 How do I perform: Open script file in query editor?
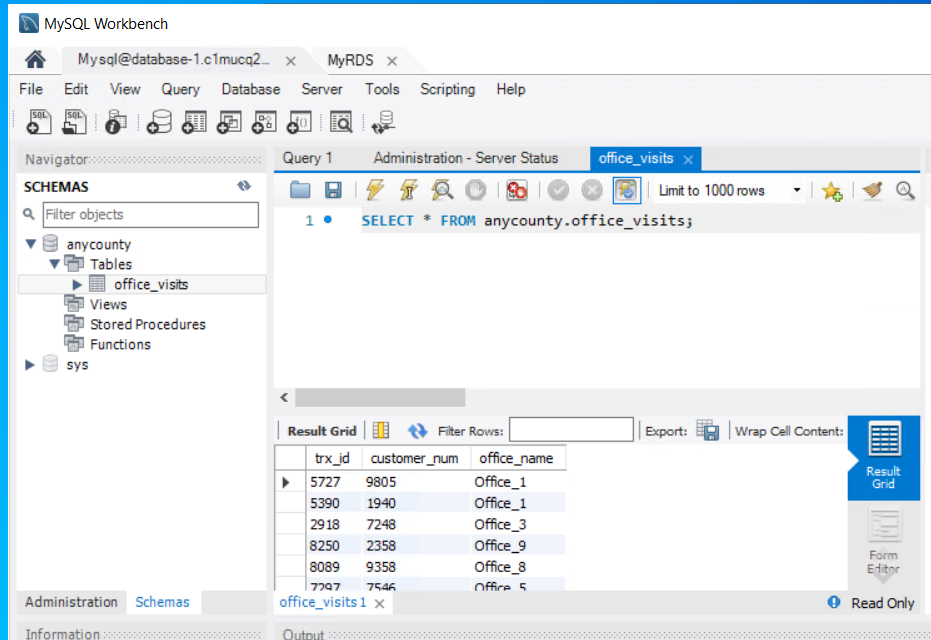300,190
